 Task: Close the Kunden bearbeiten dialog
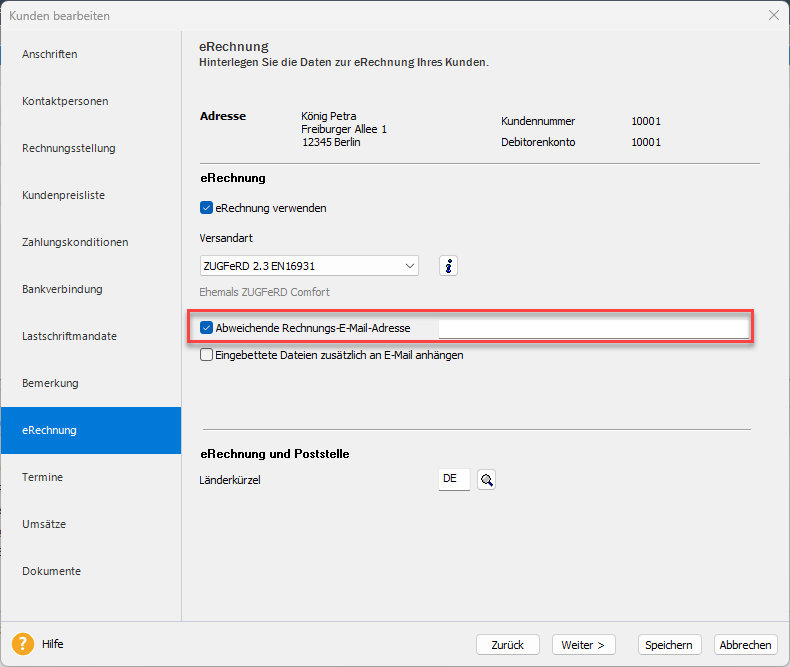[x=774, y=16]
